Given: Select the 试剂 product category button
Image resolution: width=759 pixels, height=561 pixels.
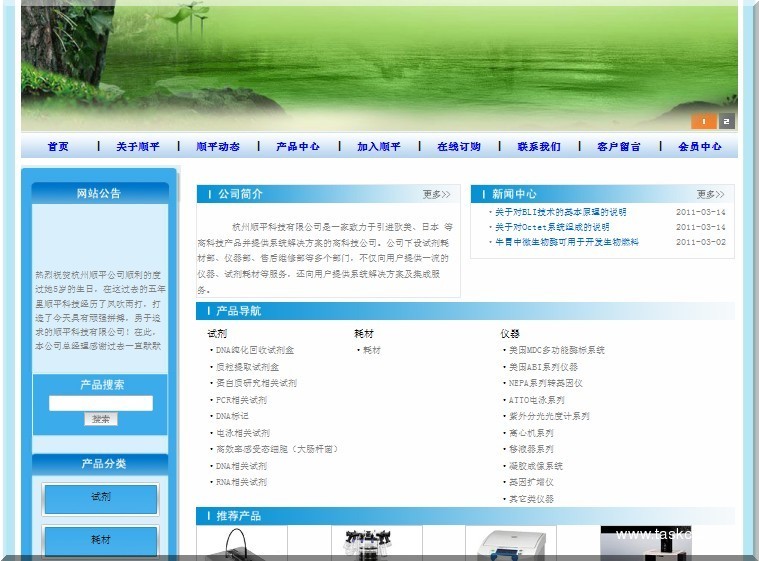Looking at the screenshot, I should click(x=101, y=498).
